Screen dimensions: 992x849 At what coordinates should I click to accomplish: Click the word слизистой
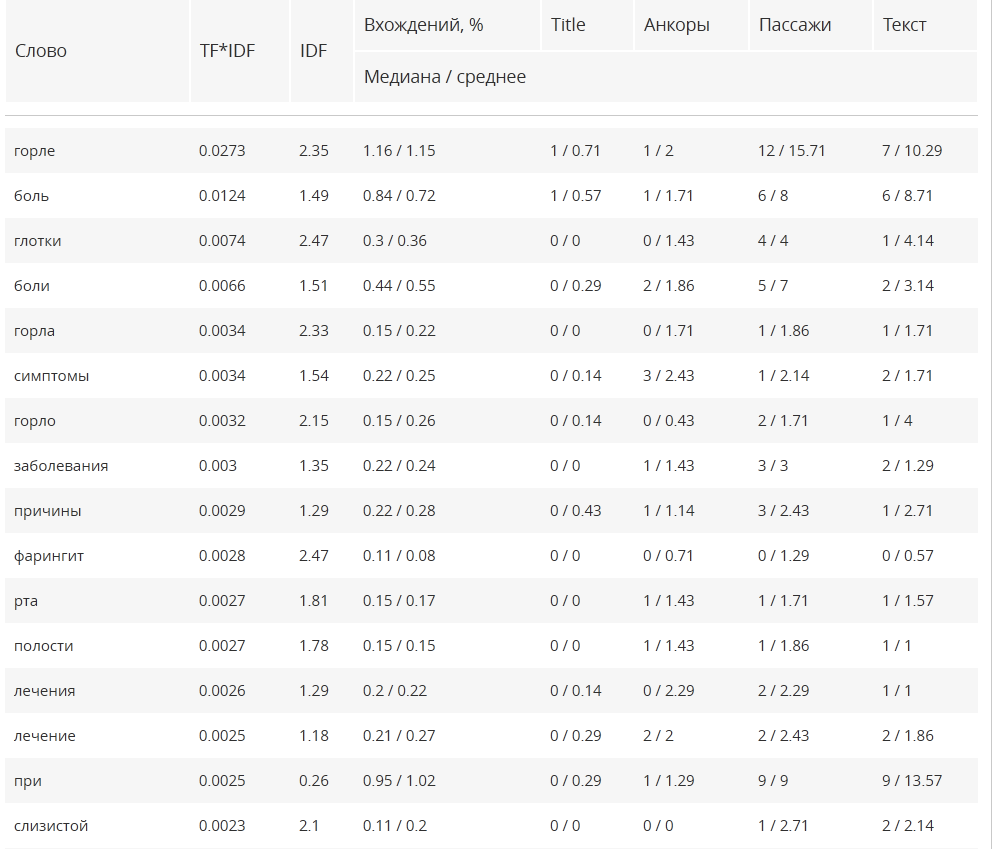tap(51, 826)
